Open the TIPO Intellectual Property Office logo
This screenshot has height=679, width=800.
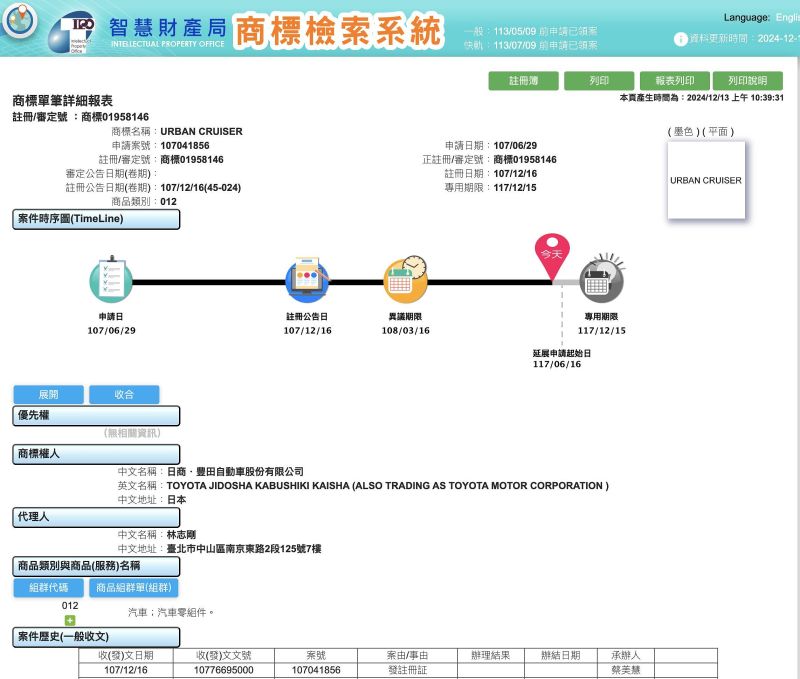pyautogui.click(x=72, y=34)
